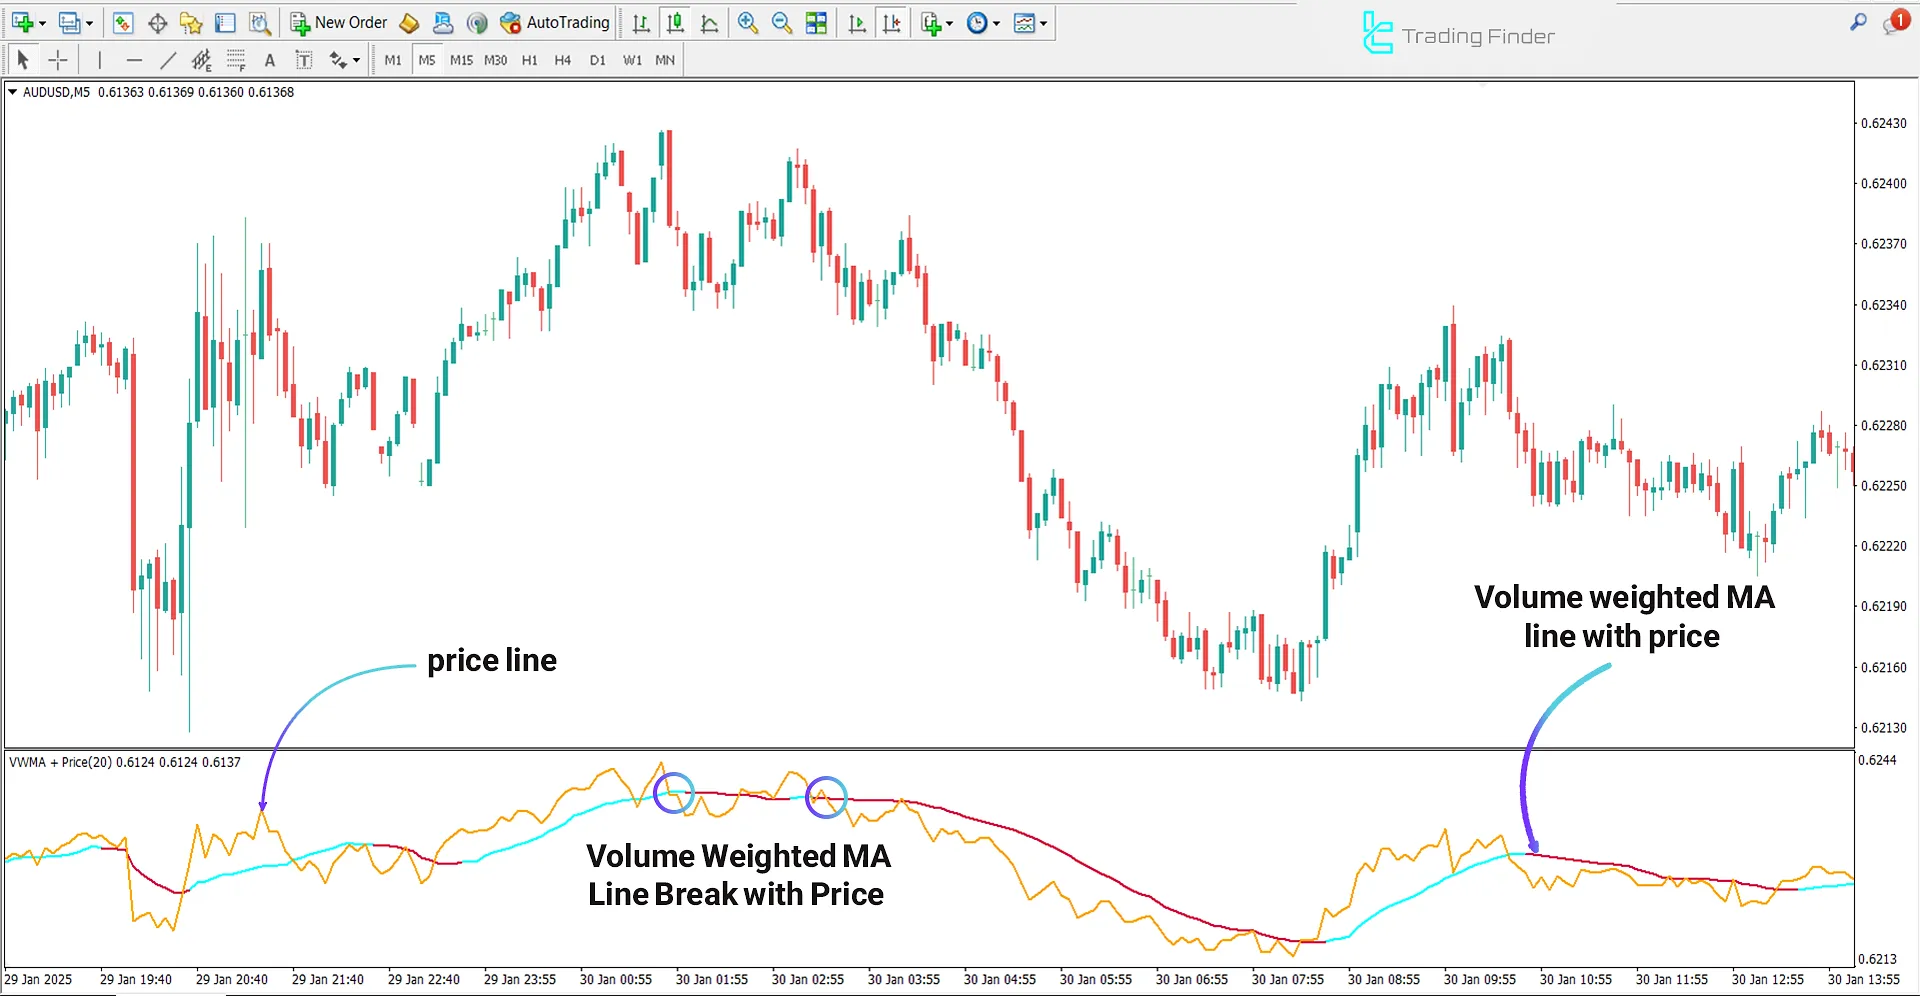Image resolution: width=1920 pixels, height=996 pixels.
Task: Switch to the D1 timeframe
Action: pos(597,59)
